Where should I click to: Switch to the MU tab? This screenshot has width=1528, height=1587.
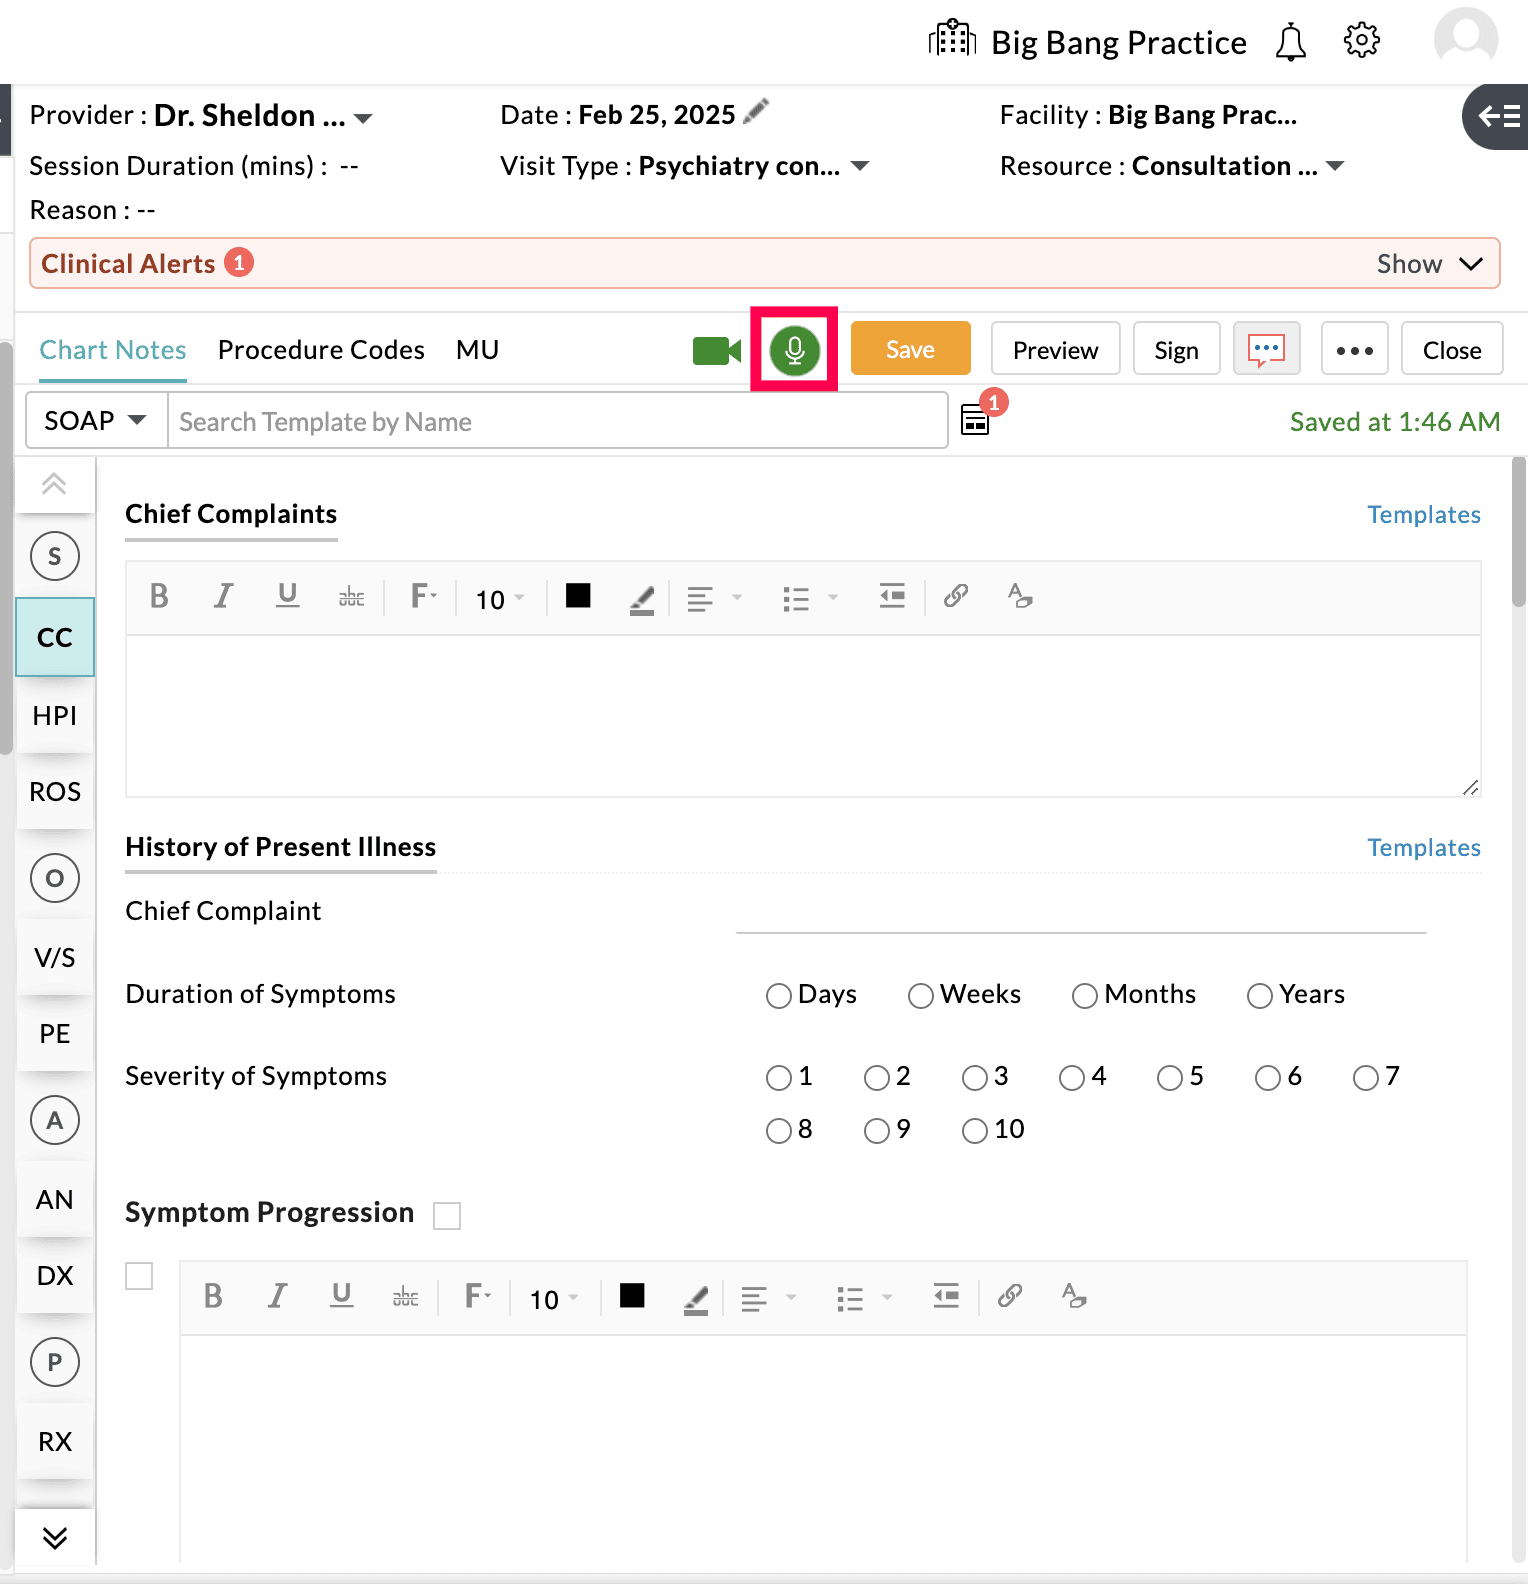pos(477,350)
